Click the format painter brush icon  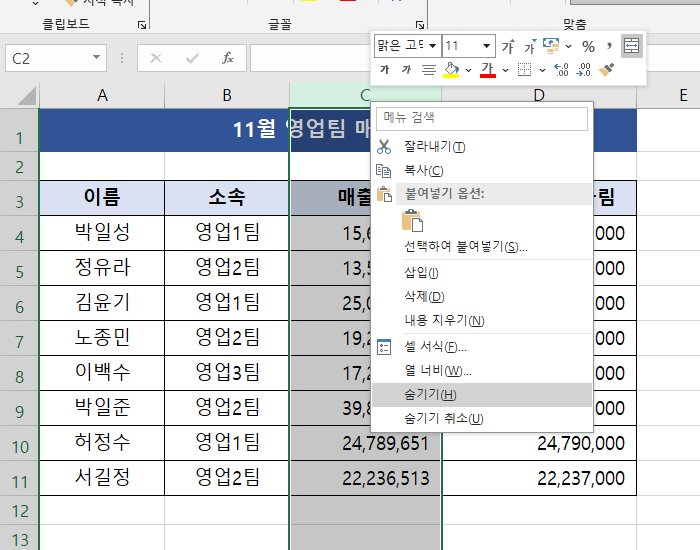point(606,70)
